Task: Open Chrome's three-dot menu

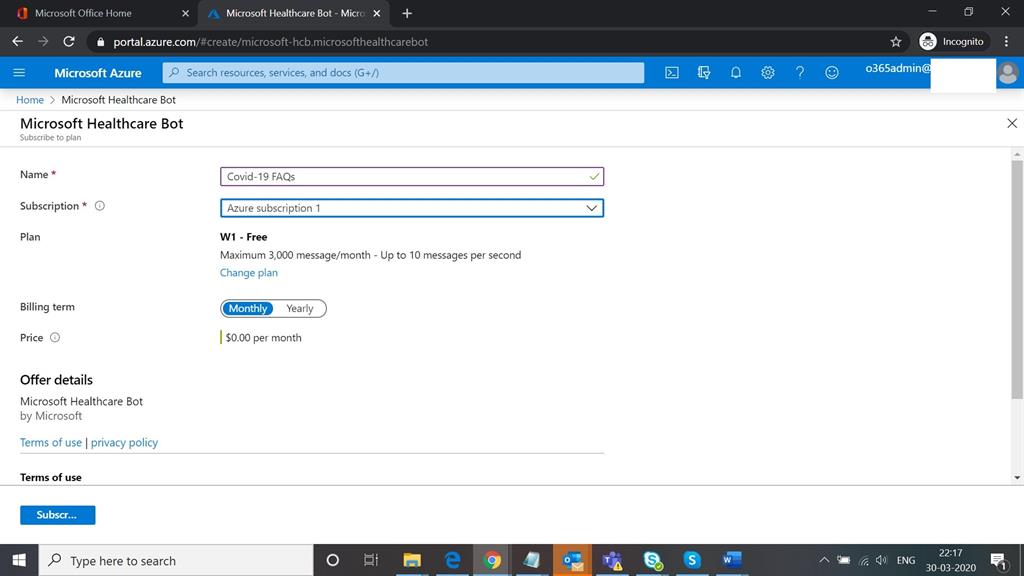Action: click(1006, 41)
